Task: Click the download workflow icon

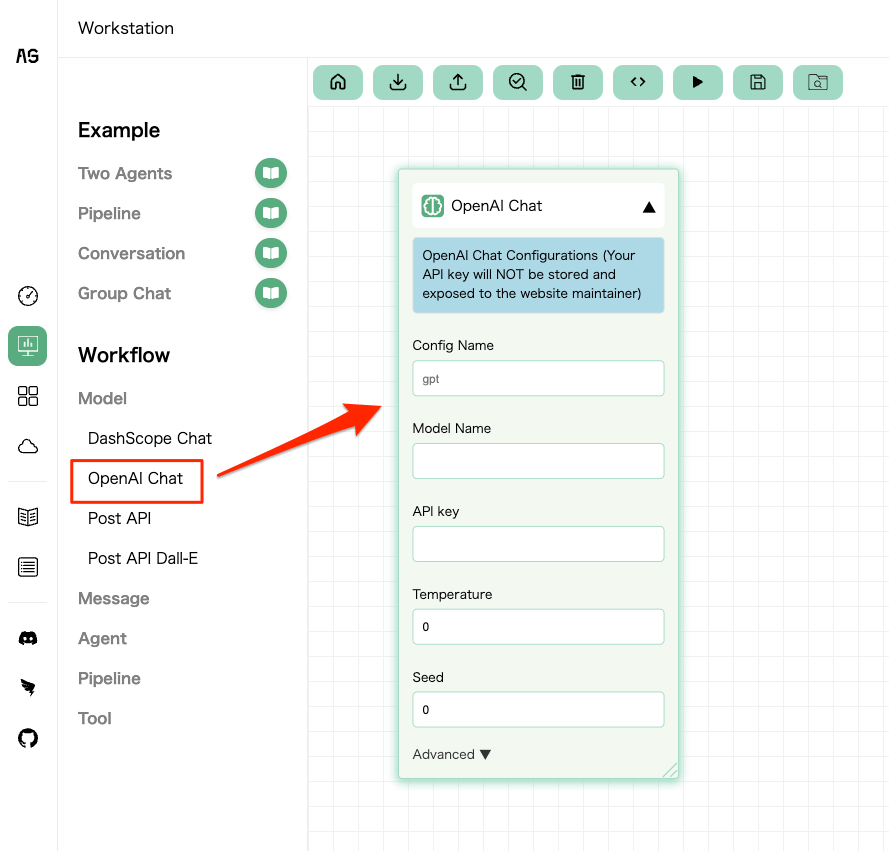Action: [398, 82]
